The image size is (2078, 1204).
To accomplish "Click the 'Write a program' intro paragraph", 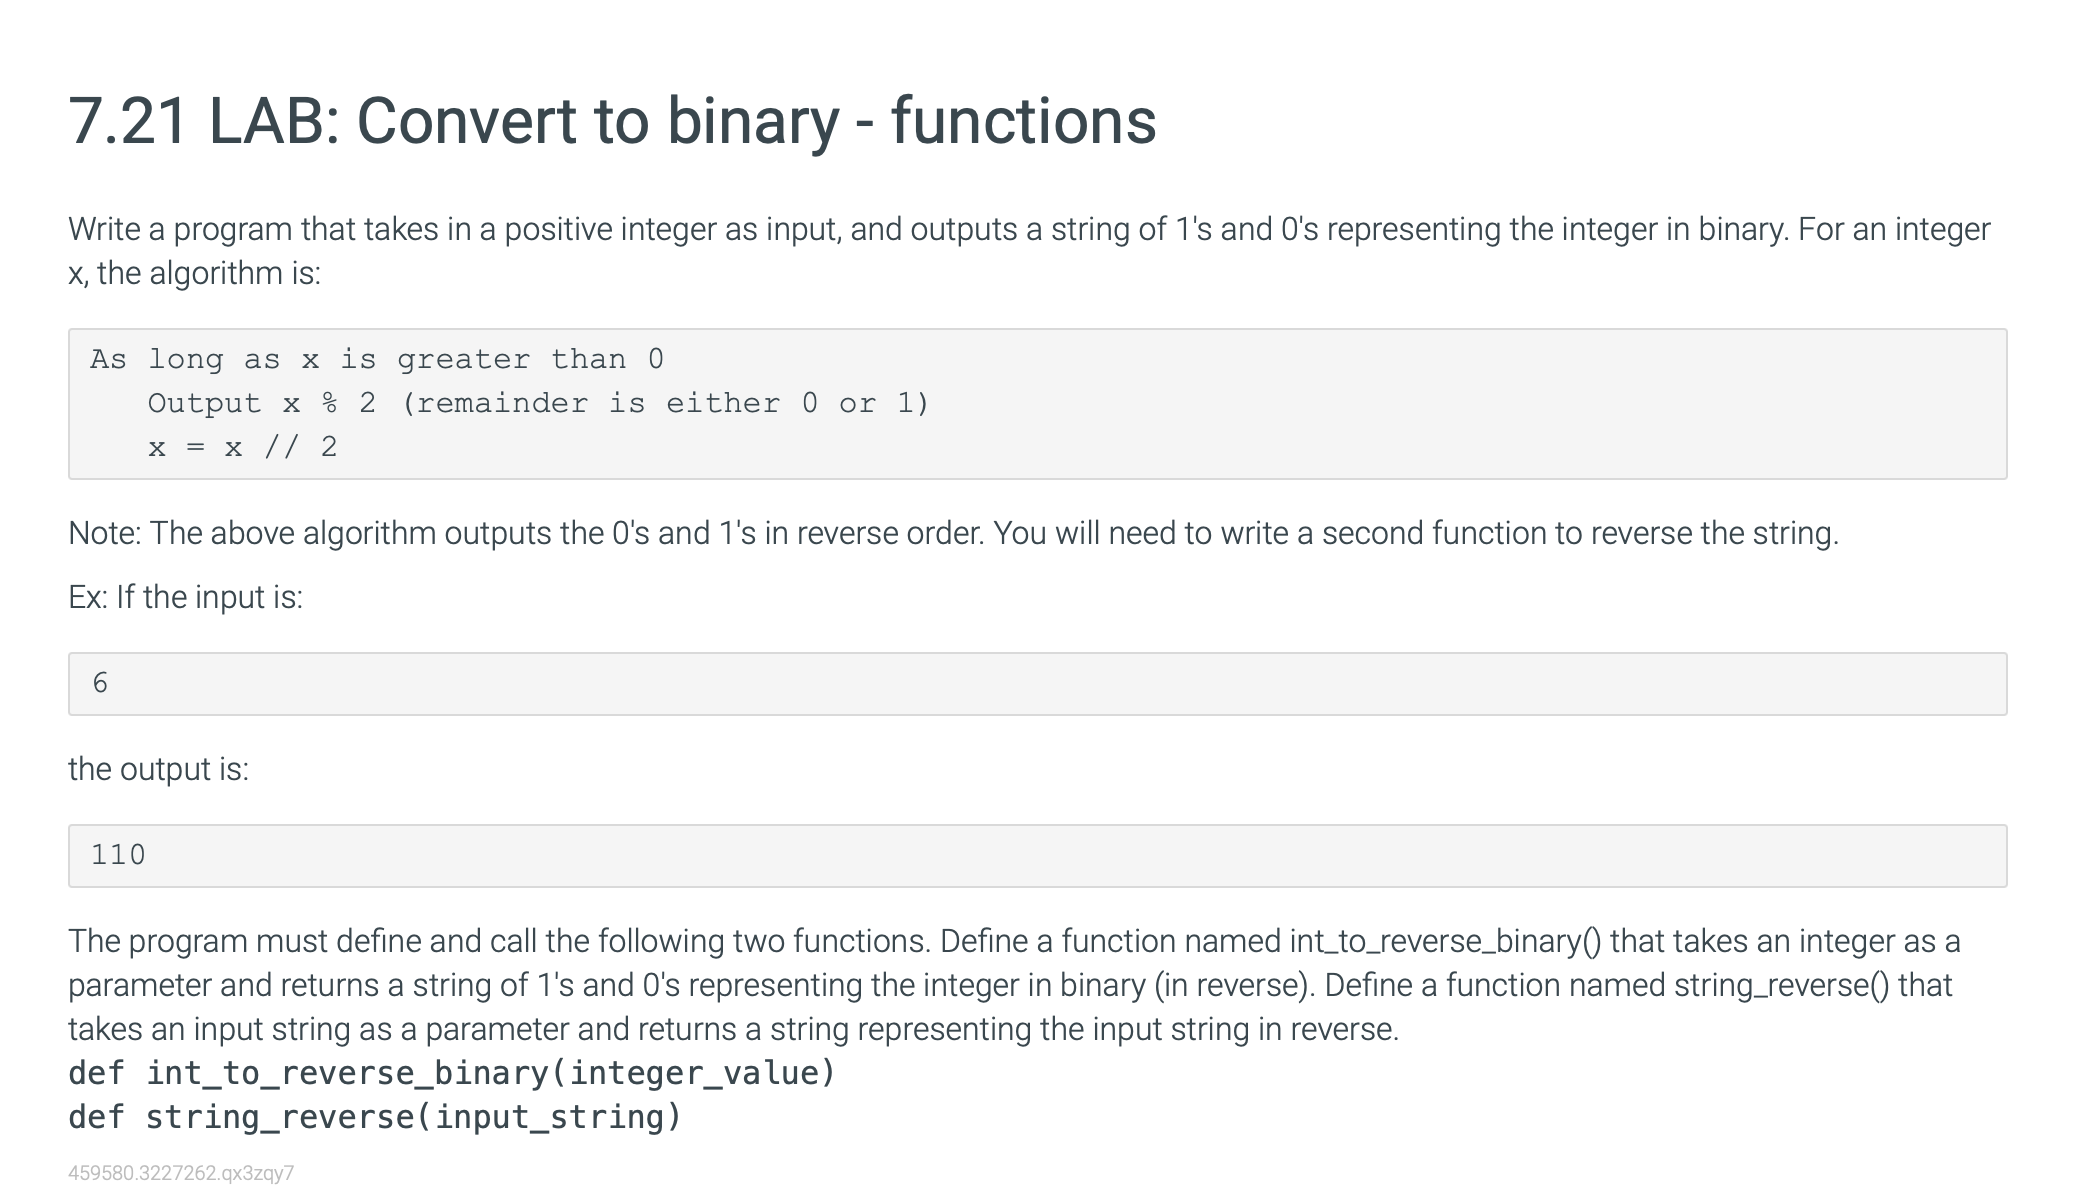I will click(x=1028, y=250).
